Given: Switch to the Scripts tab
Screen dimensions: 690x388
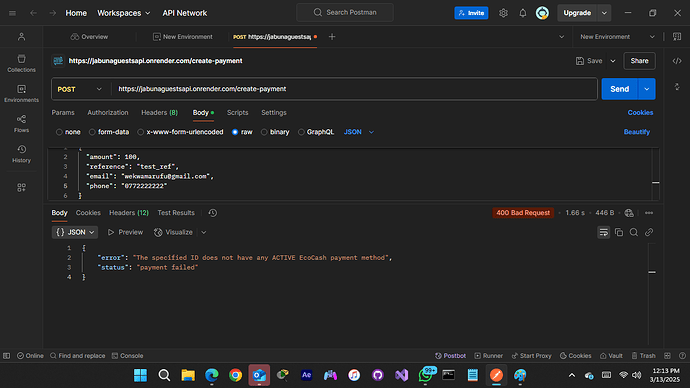Looking at the screenshot, I should tap(238, 113).
